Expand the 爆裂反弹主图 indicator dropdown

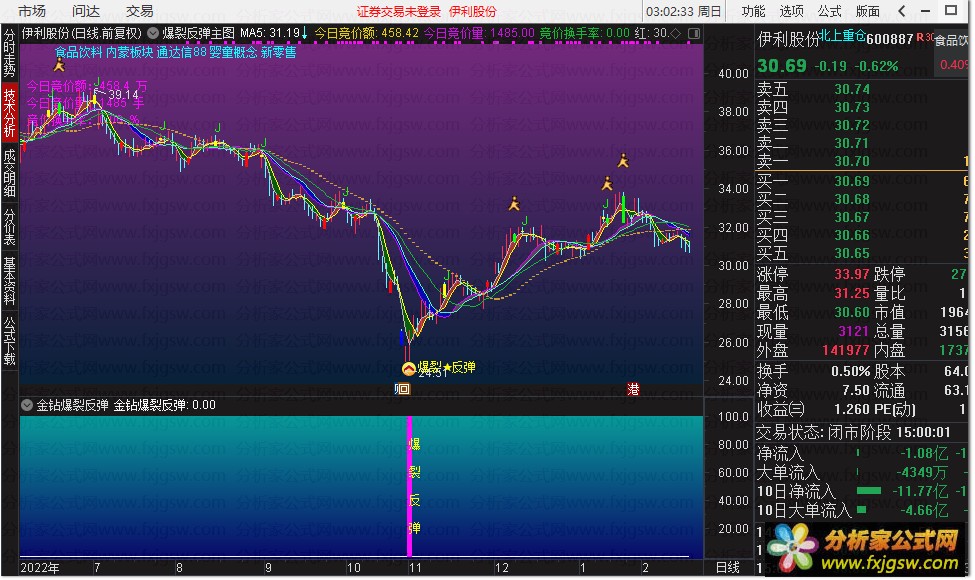point(153,33)
